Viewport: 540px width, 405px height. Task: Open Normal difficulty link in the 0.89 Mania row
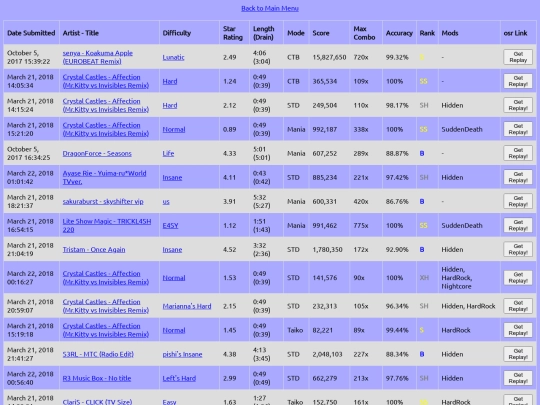[x=174, y=129]
